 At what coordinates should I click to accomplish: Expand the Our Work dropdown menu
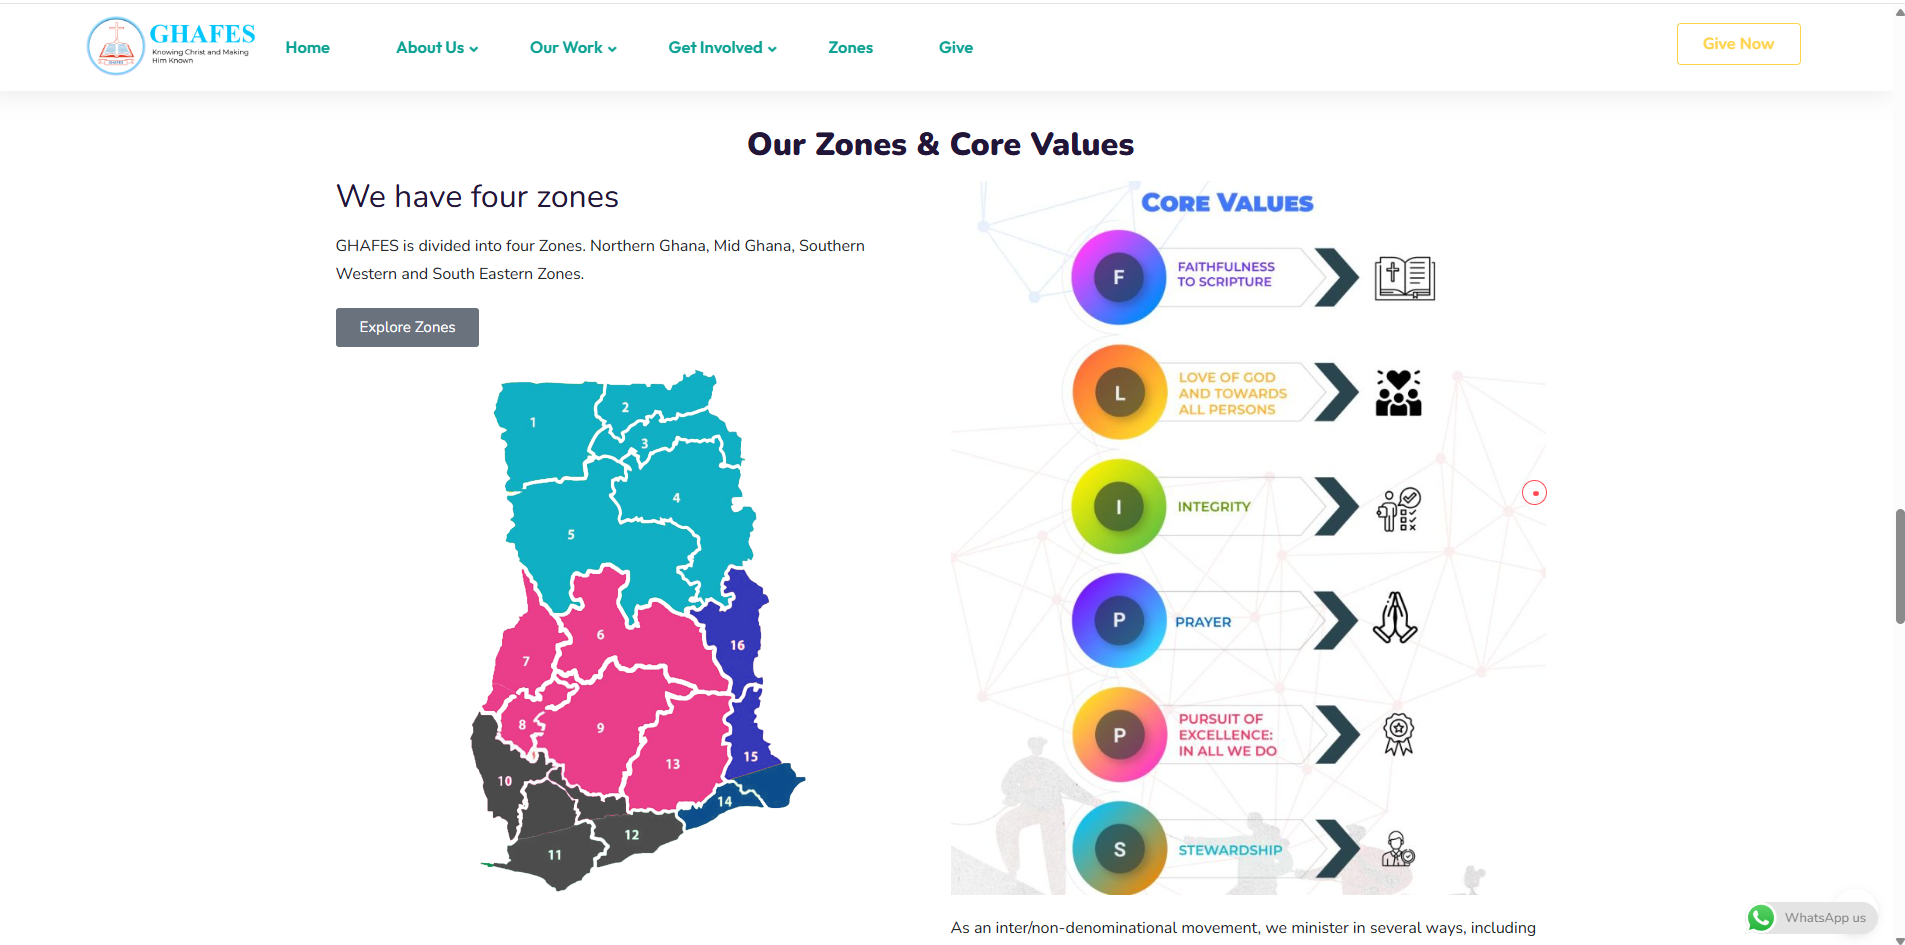pyautogui.click(x=573, y=48)
